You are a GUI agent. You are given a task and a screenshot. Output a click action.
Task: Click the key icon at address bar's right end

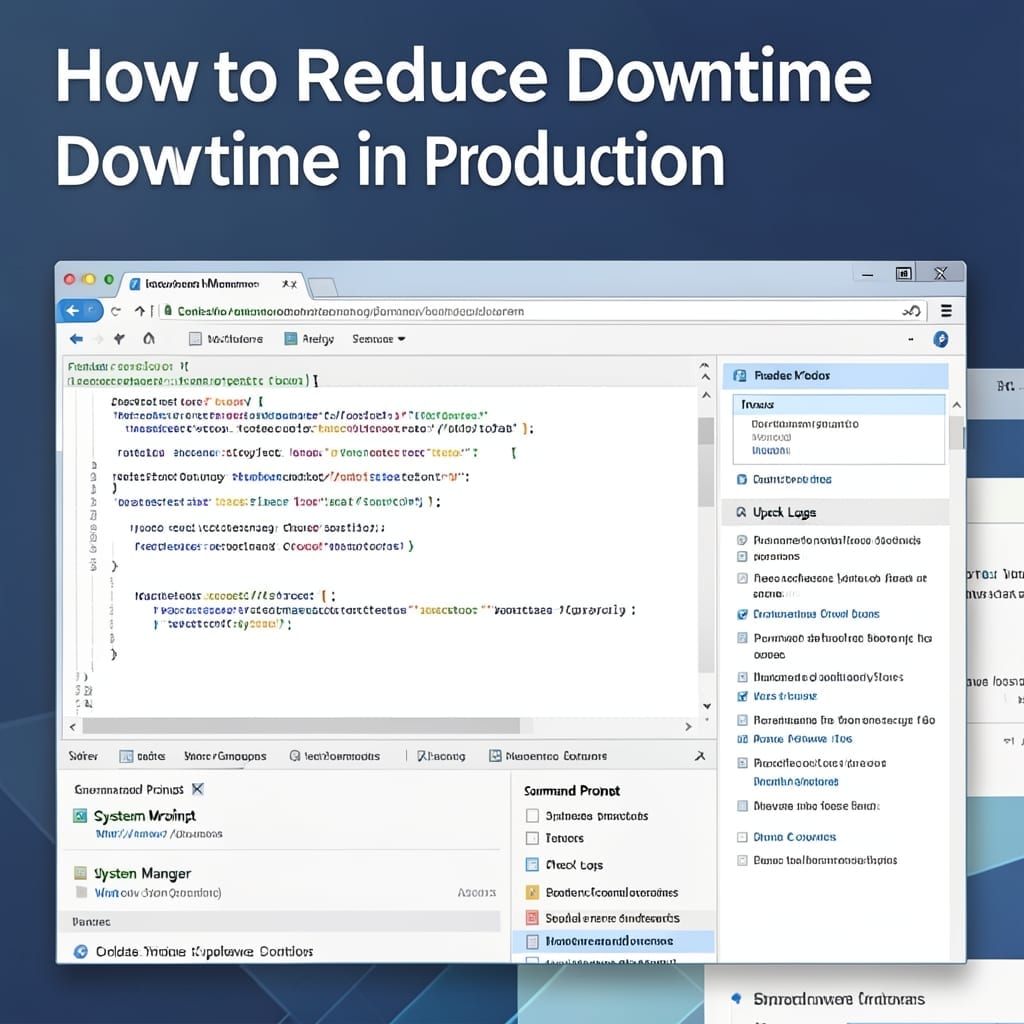[912, 312]
